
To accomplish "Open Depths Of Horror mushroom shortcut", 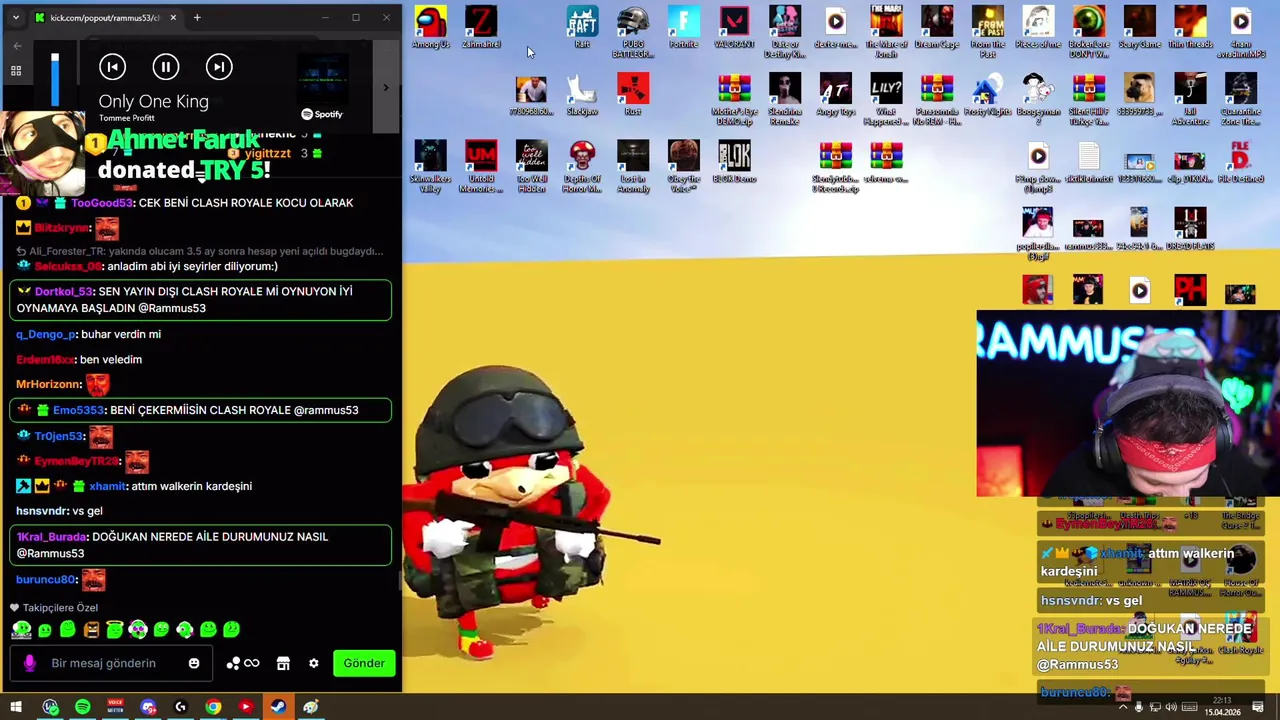I will click(582, 166).
